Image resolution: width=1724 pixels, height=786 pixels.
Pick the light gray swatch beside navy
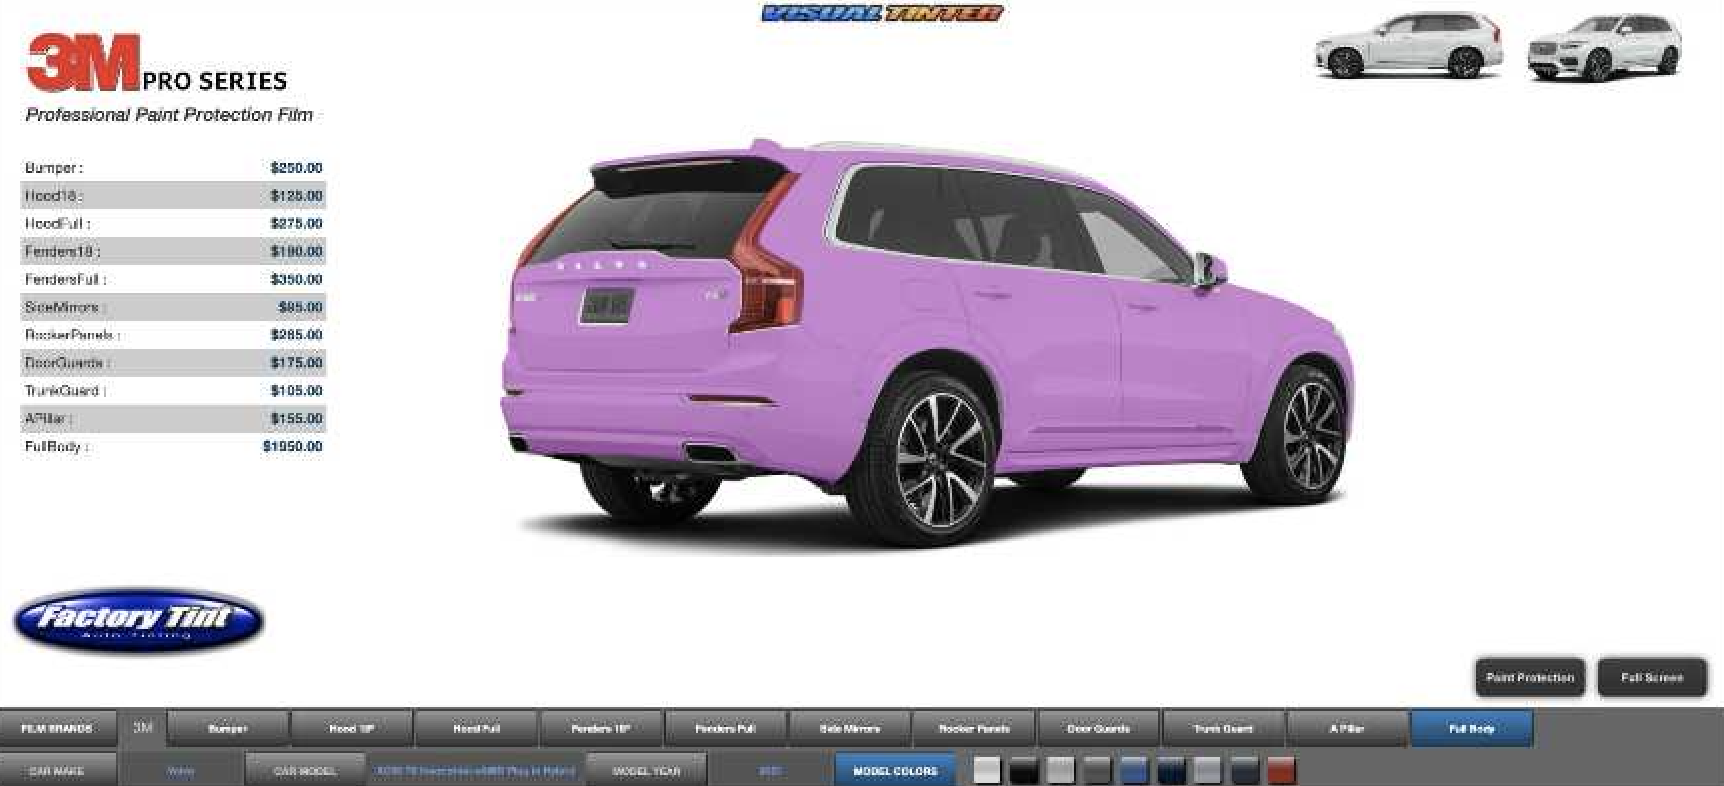(1207, 771)
